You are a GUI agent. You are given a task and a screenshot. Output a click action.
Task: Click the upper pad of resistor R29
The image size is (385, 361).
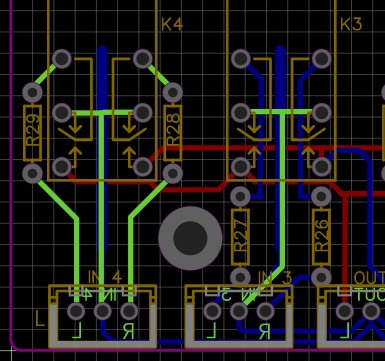click(33, 92)
